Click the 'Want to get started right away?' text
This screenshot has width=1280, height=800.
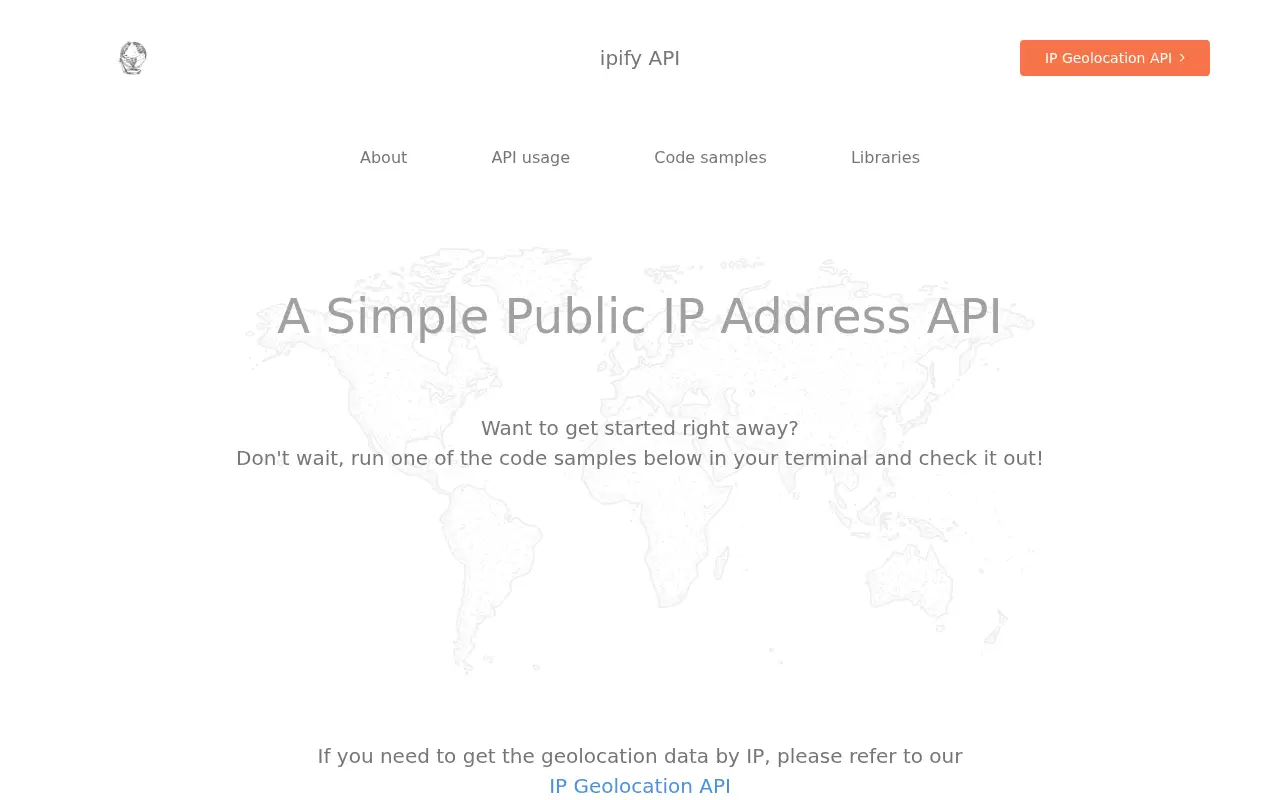[x=640, y=428]
